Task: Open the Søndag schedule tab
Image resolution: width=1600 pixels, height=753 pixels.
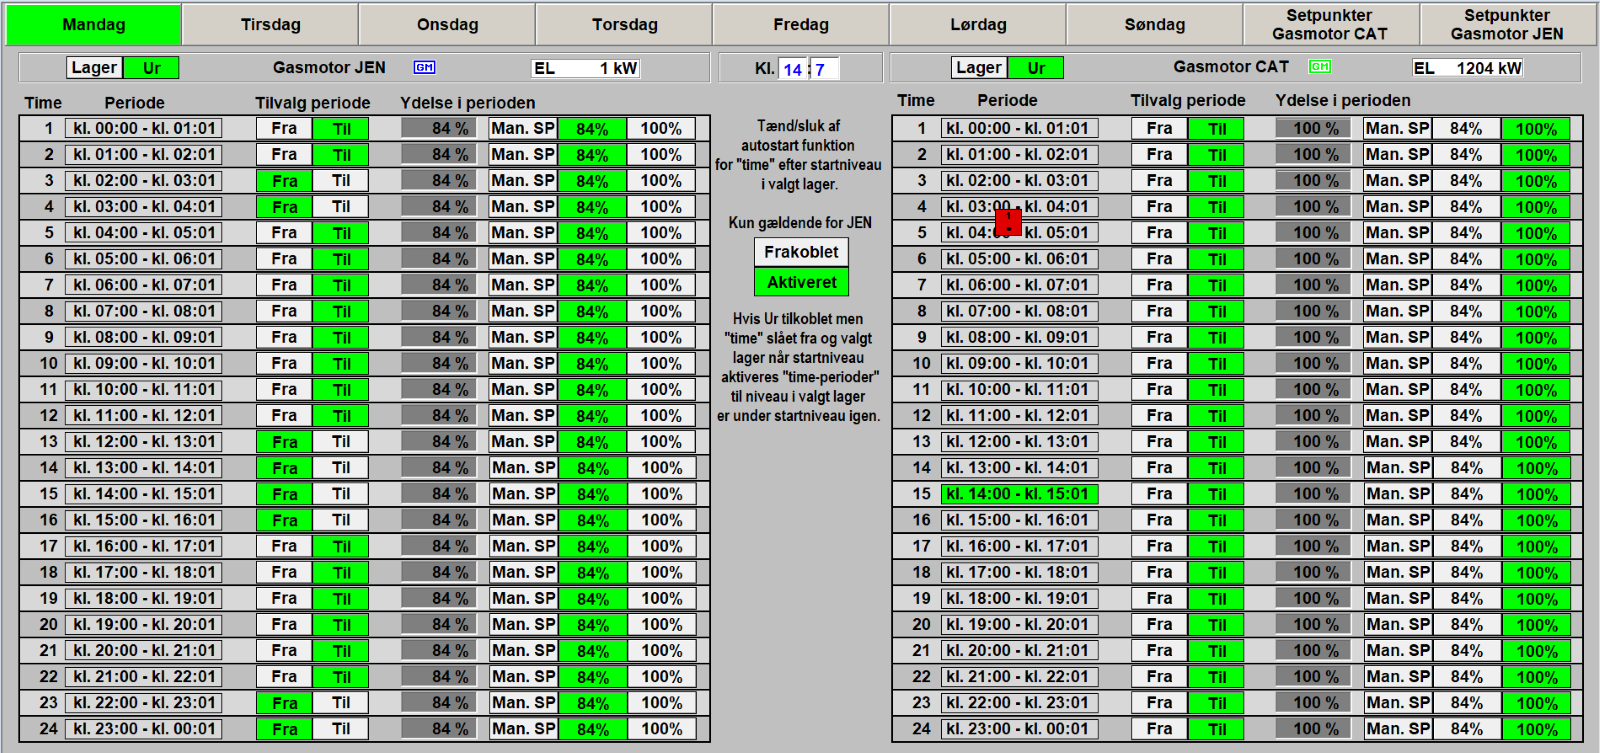Action: 1154,25
